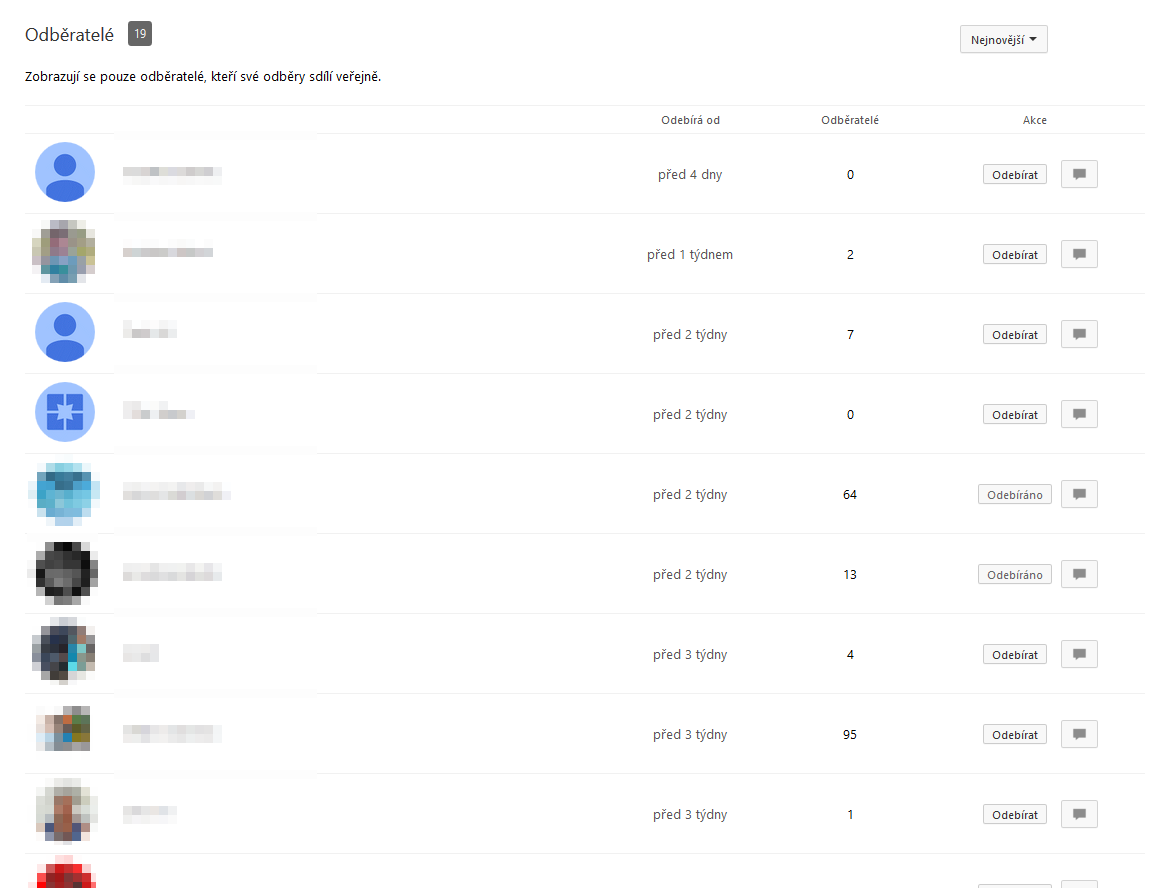This screenshot has height=888, width=1170.
Task: Open avatar in row with 4 subscribers
Action: tap(65, 651)
